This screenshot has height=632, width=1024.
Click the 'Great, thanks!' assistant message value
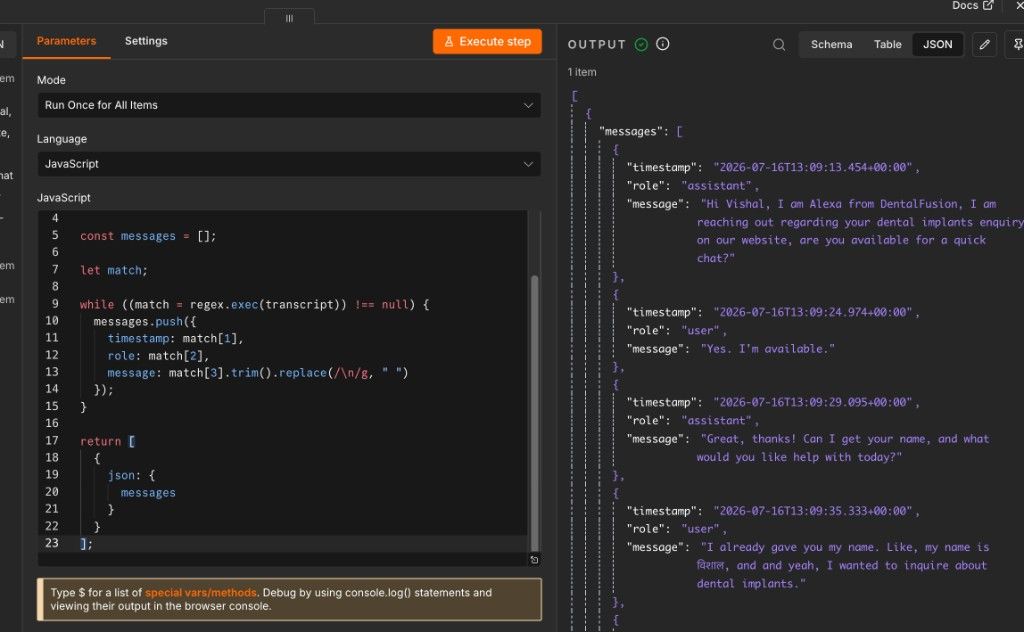click(844, 448)
